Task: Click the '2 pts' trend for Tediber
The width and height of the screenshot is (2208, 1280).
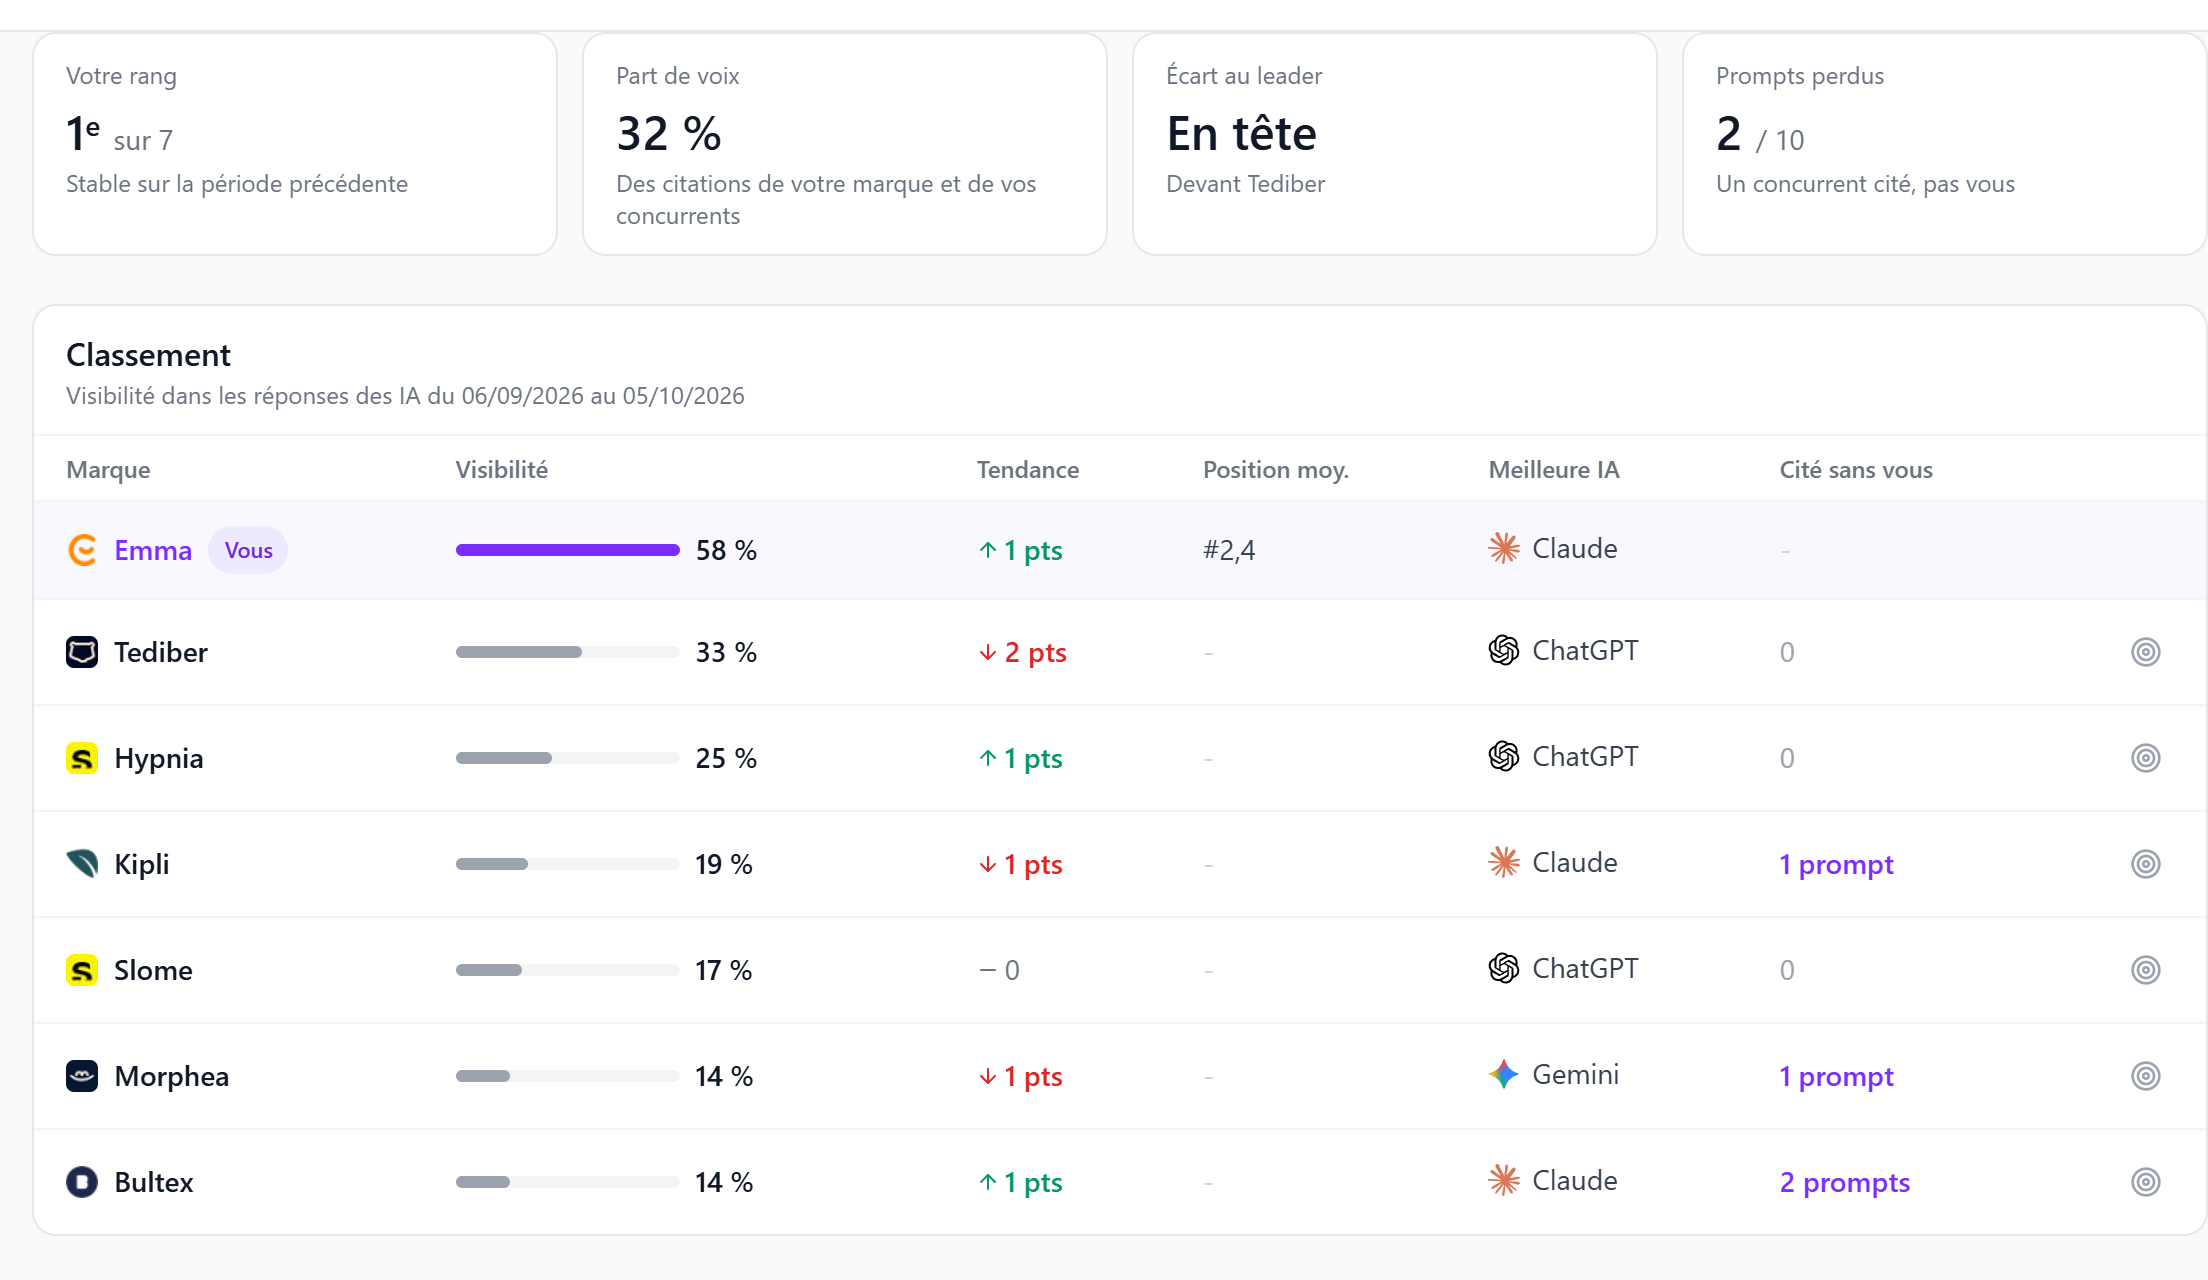Action: 1023,652
